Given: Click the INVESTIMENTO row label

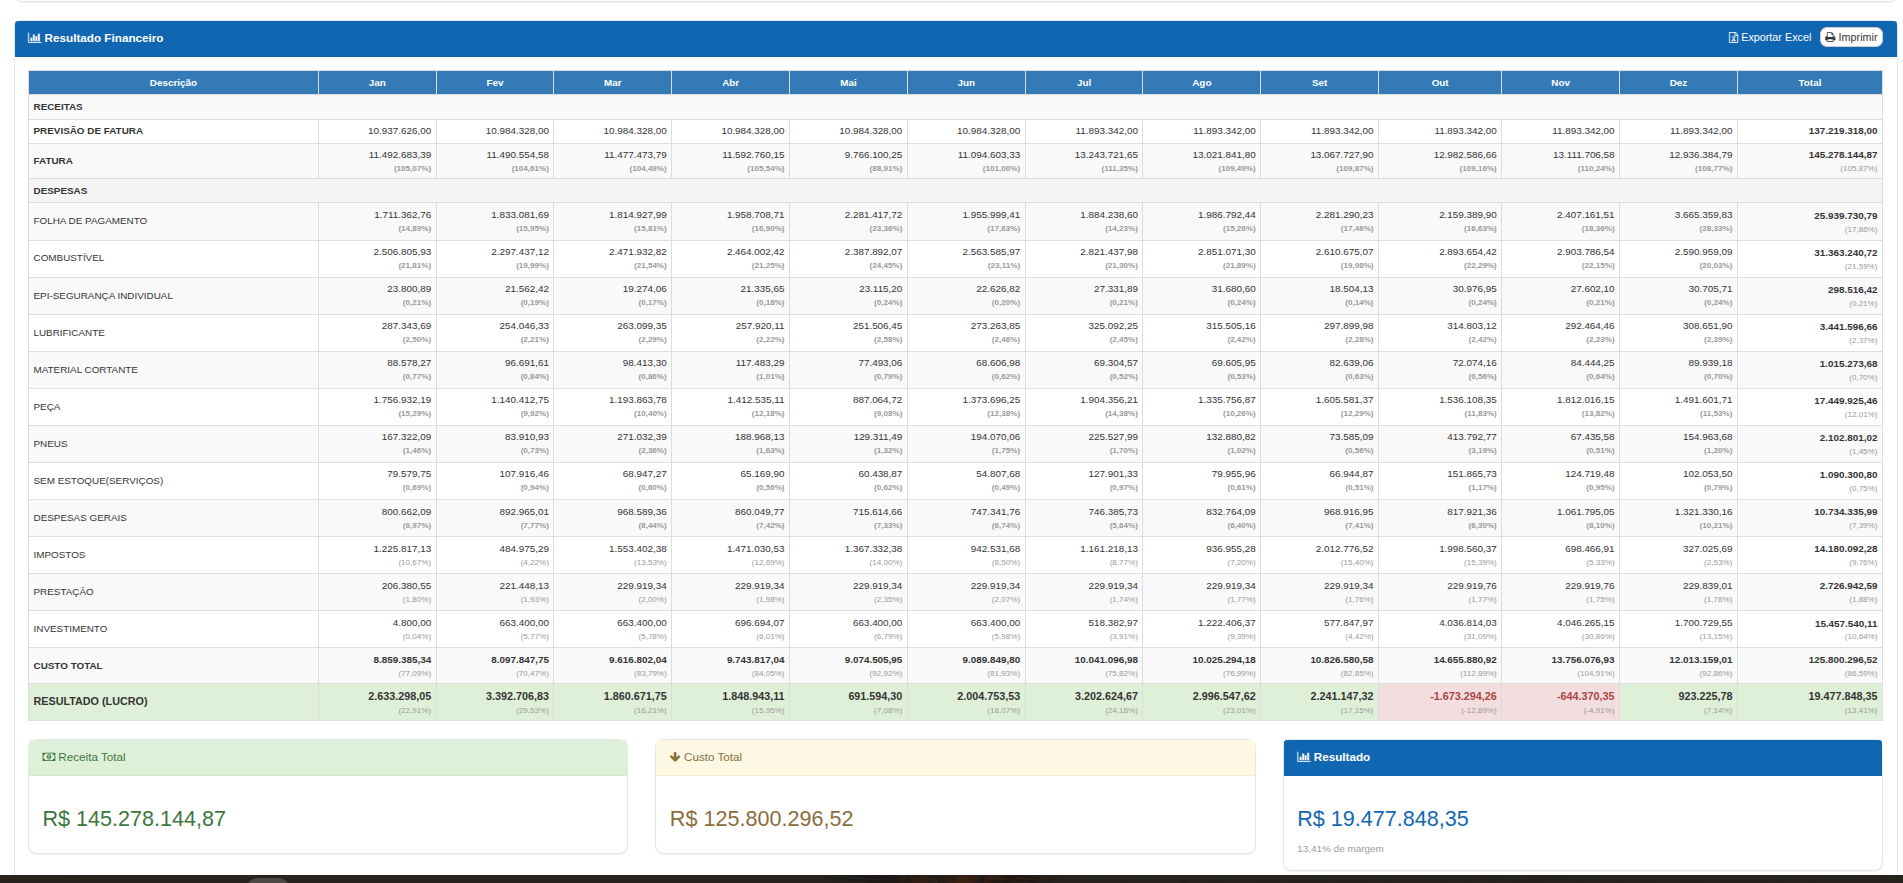Looking at the screenshot, I should click(70, 629).
